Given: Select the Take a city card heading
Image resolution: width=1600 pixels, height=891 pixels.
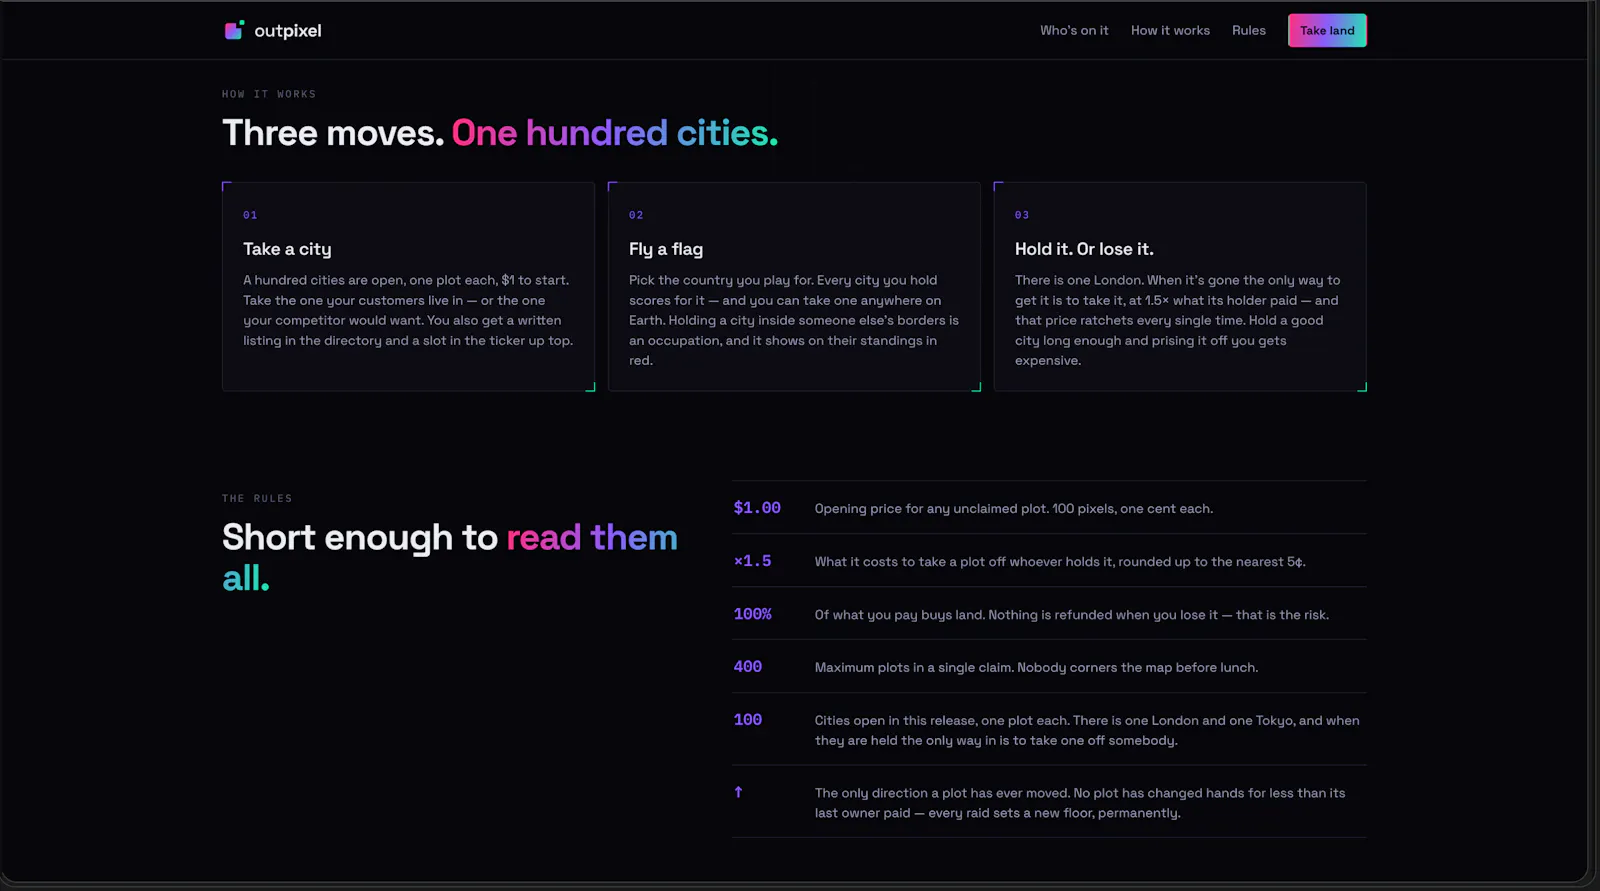Looking at the screenshot, I should click(x=287, y=249).
